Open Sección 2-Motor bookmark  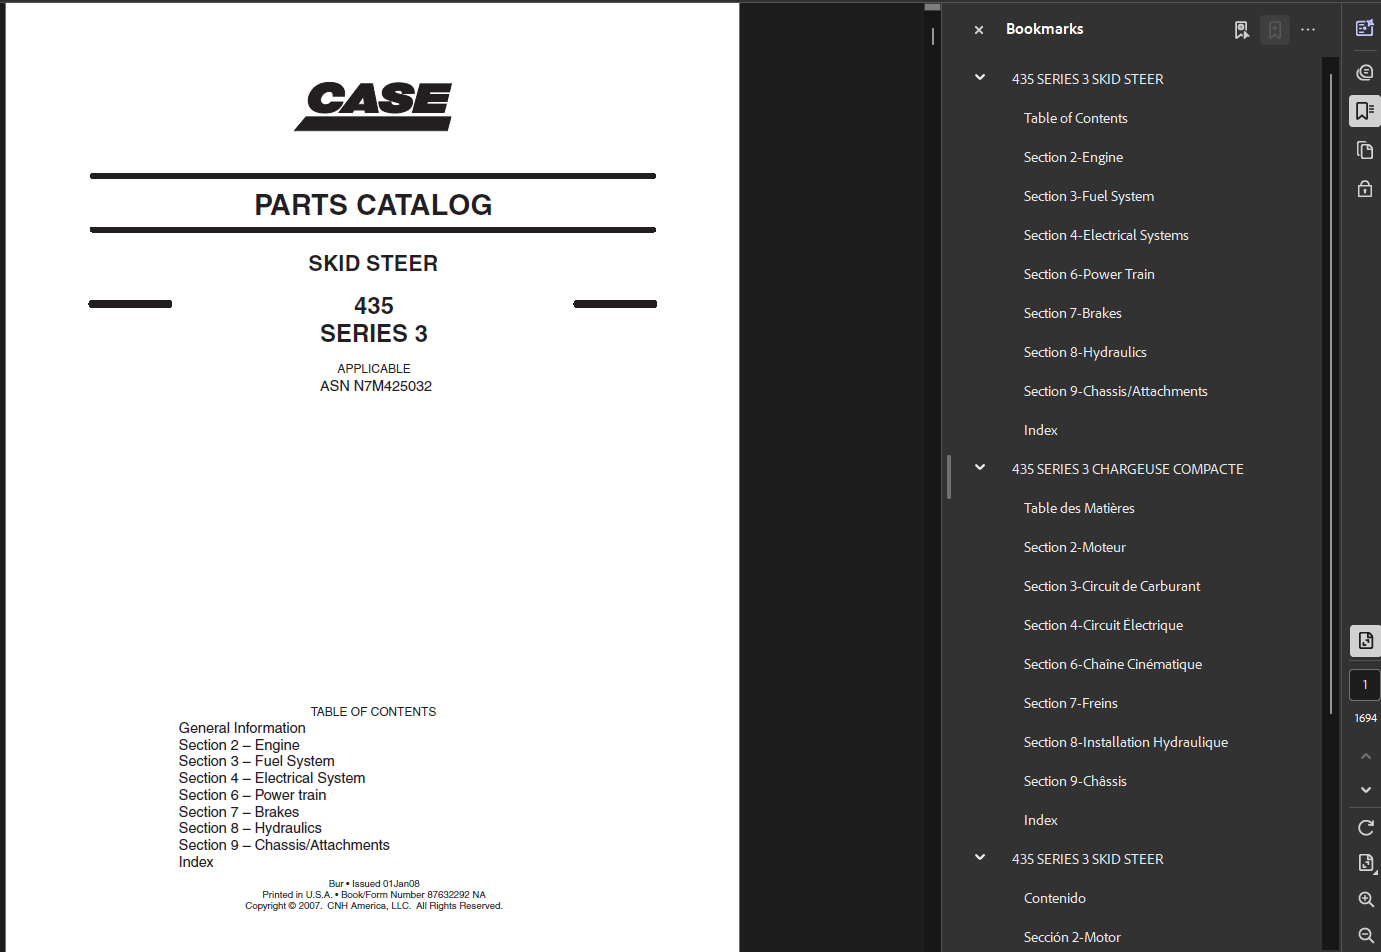[x=1072, y=937]
